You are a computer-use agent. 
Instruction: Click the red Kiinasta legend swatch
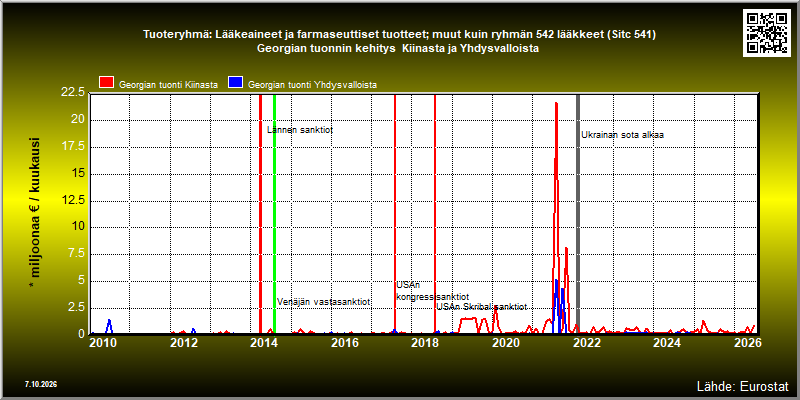tap(107, 83)
